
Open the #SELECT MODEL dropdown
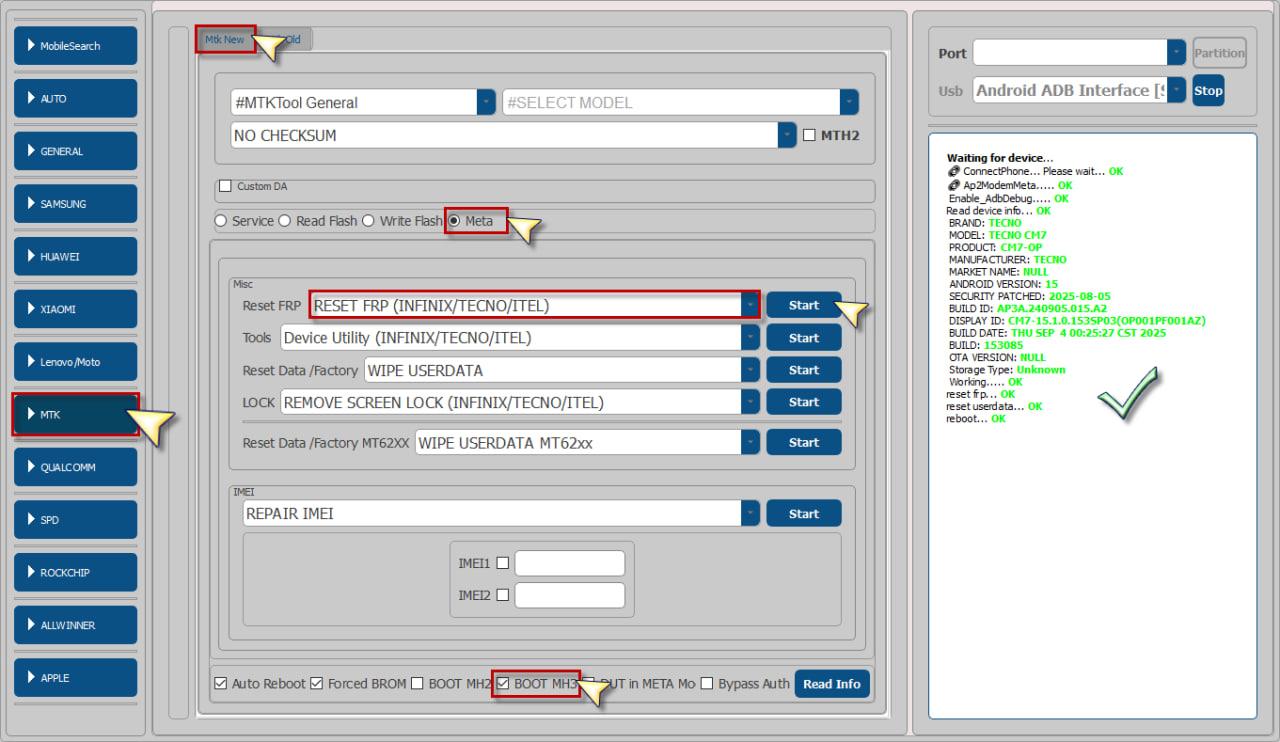(x=849, y=102)
